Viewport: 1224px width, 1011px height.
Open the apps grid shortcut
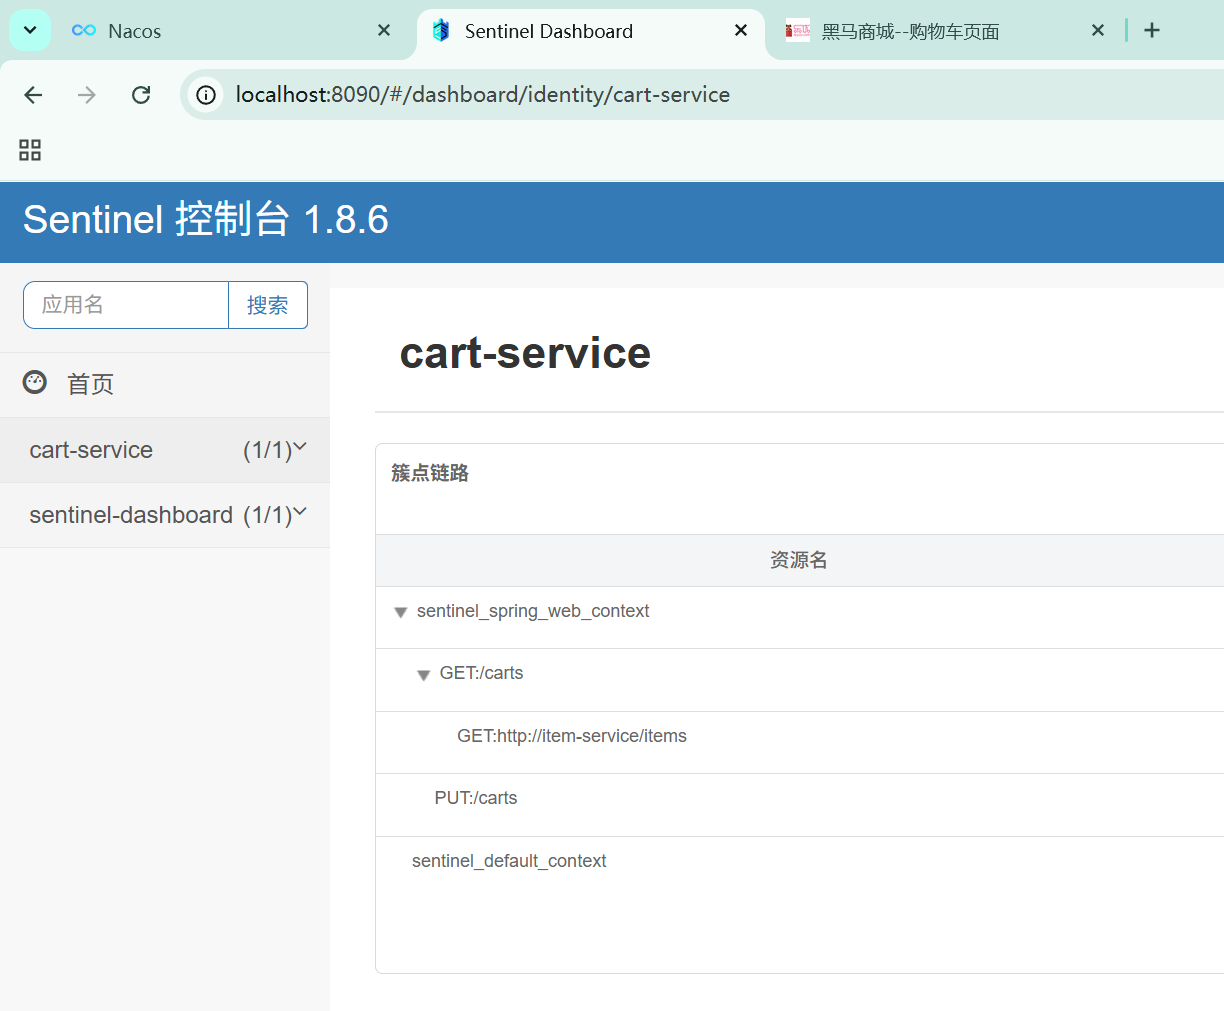[x=30, y=150]
